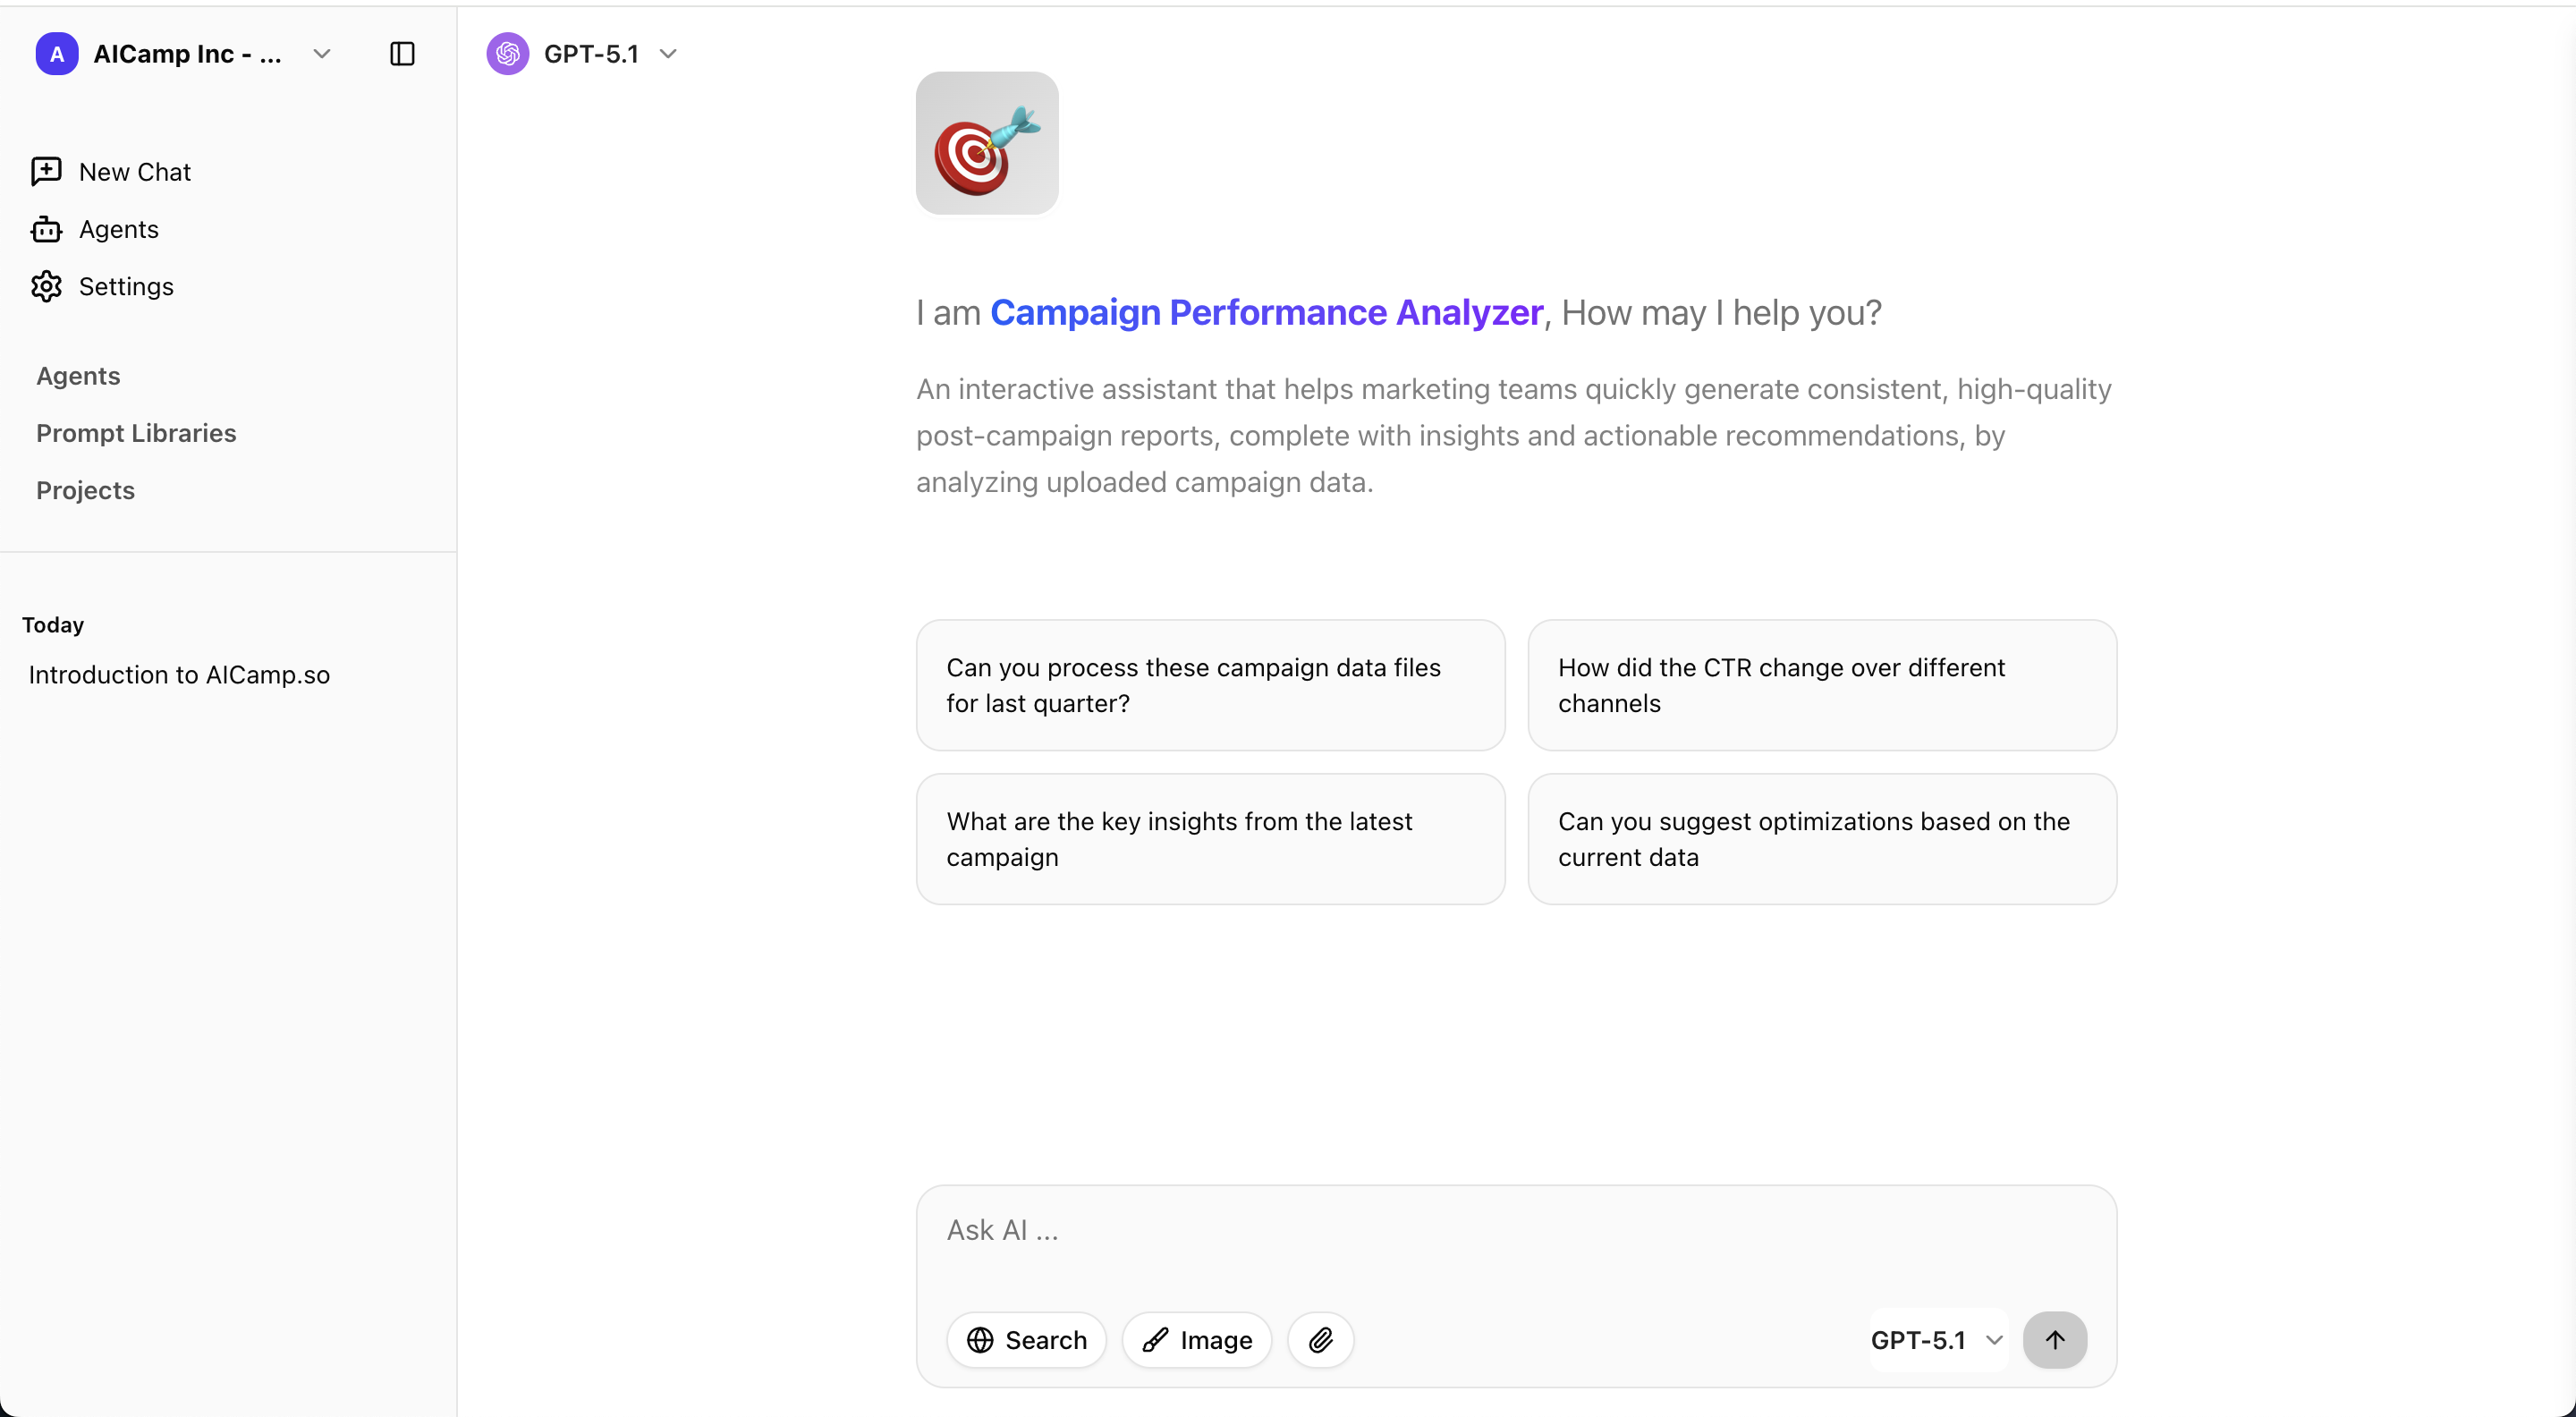The height and width of the screenshot is (1417, 2576).
Task: Open Agents via the robot icon
Action: (46, 229)
